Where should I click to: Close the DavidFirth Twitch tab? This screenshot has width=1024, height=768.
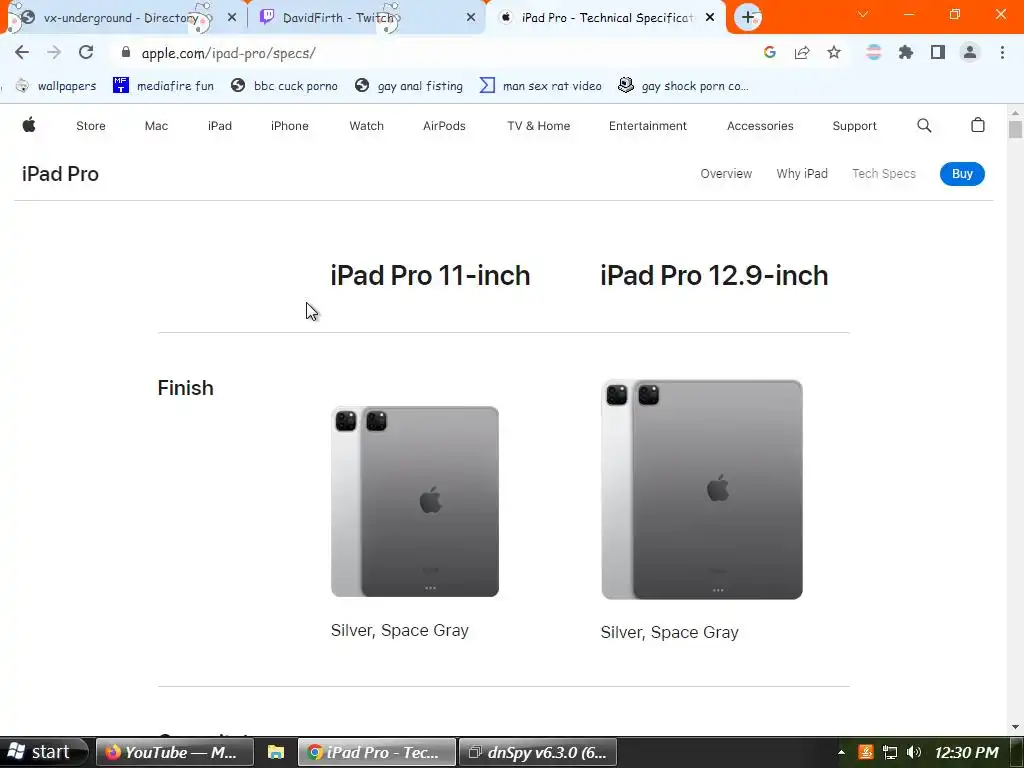[471, 18]
